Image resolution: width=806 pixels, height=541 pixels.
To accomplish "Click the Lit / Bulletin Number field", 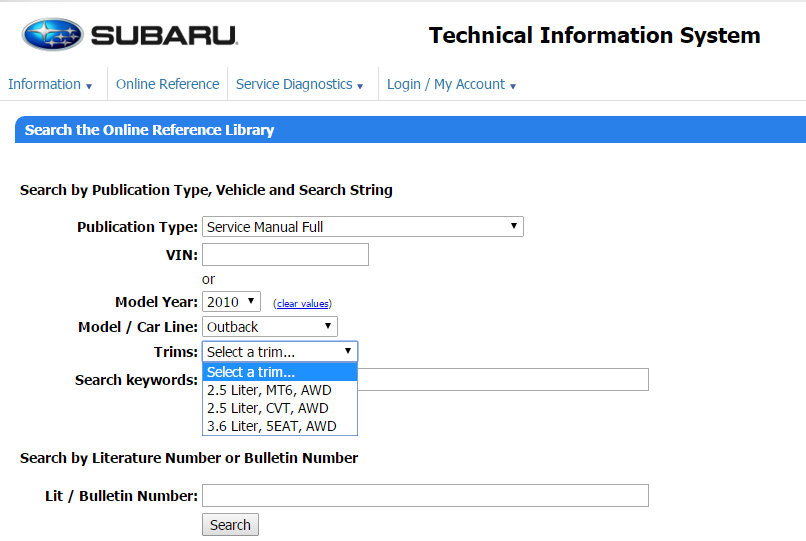I will coord(425,496).
